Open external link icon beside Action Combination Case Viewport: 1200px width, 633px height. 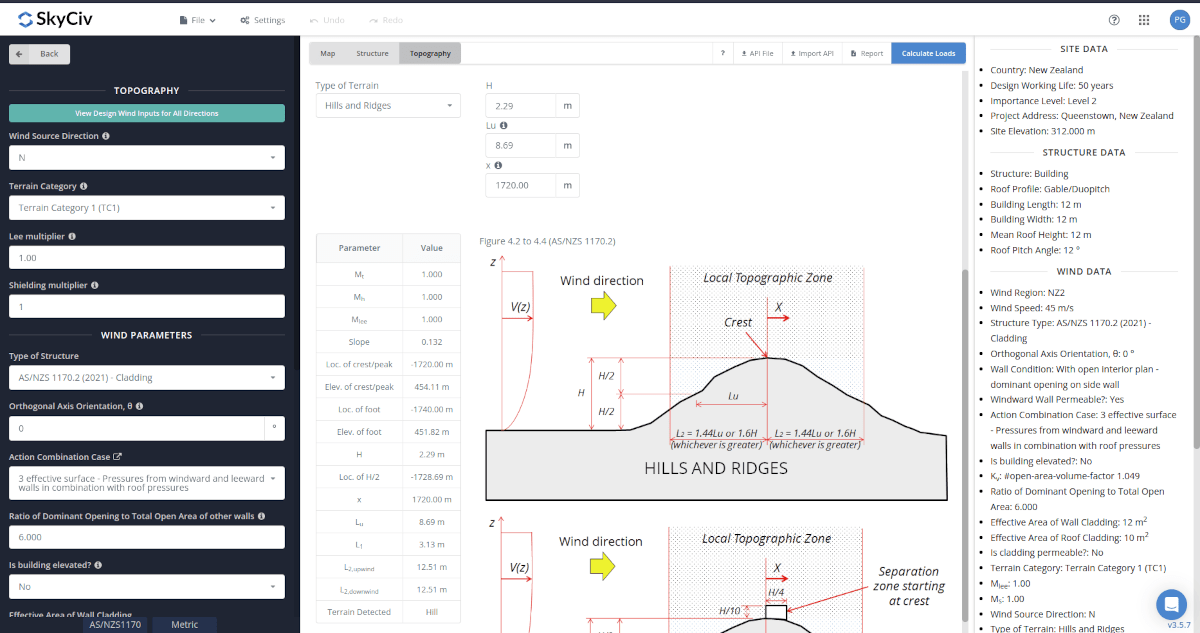[117, 457]
